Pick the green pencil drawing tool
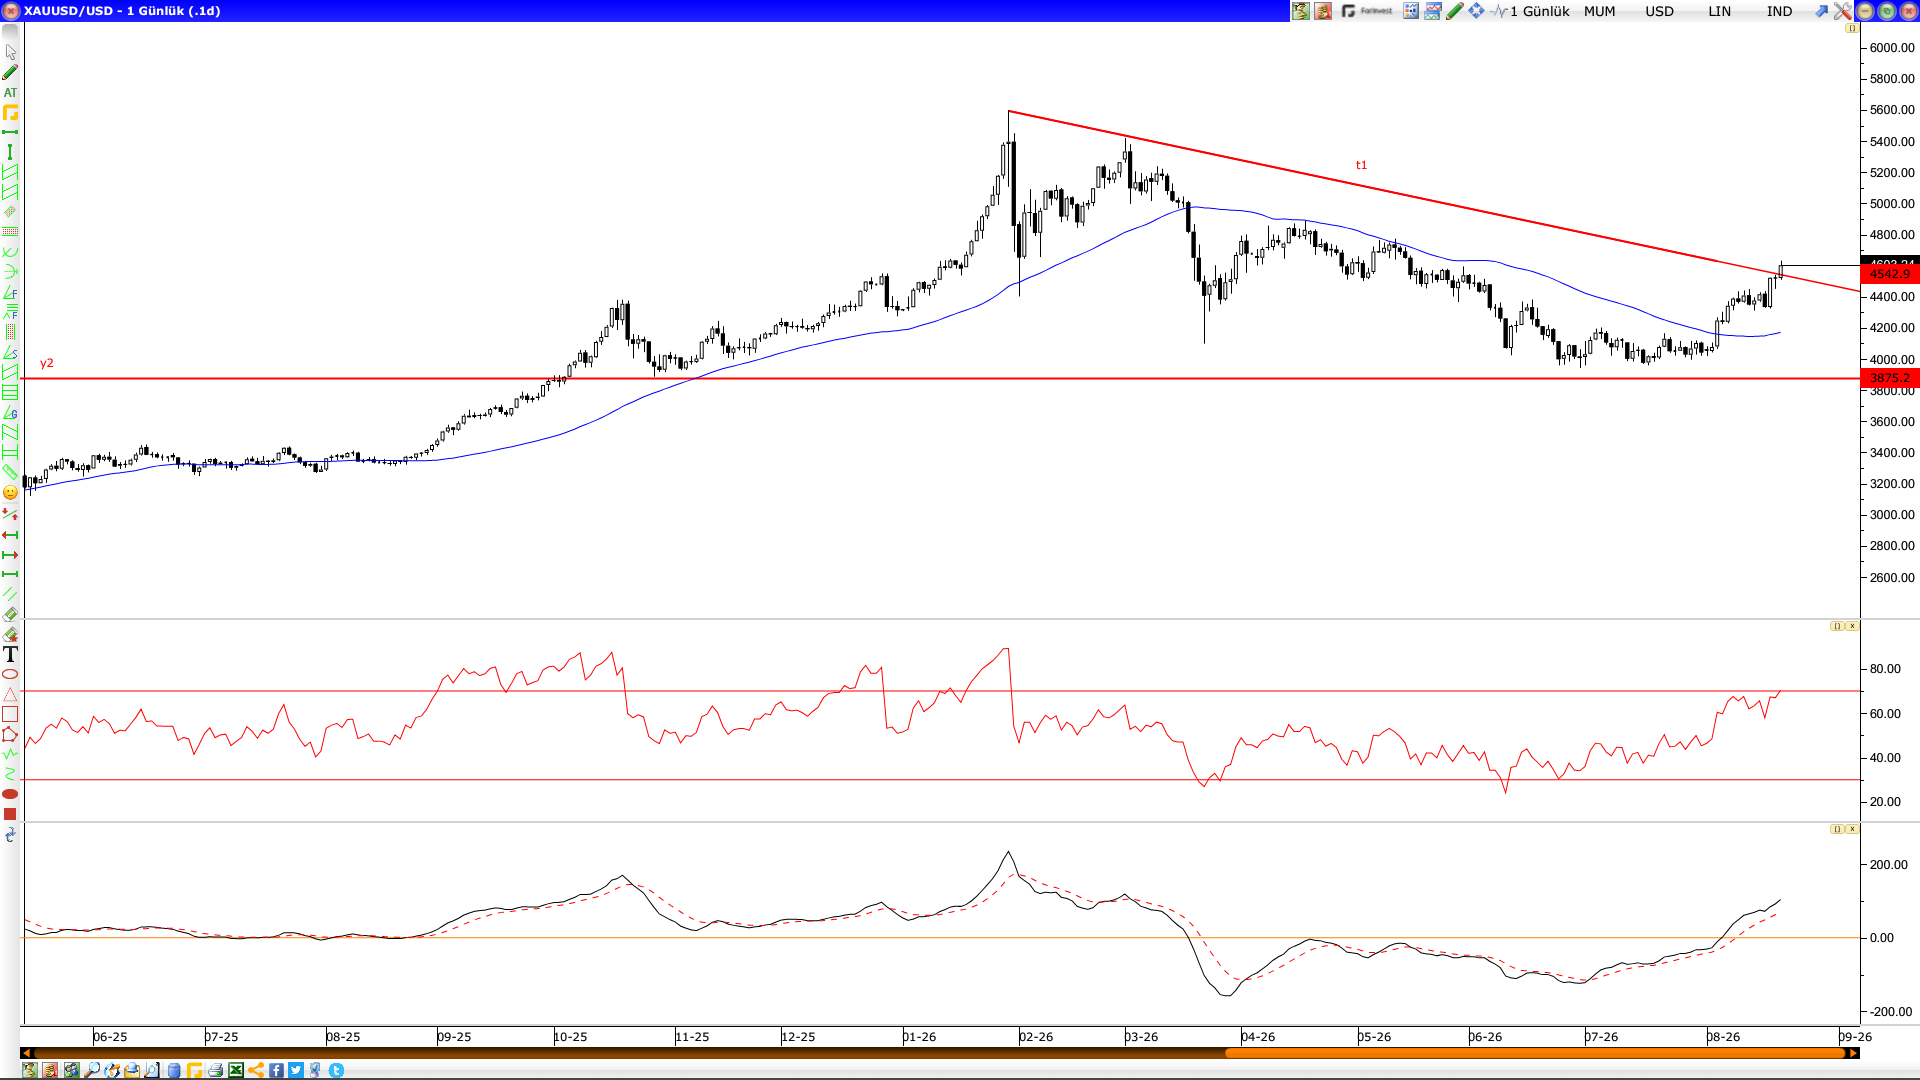 pos(11,72)
